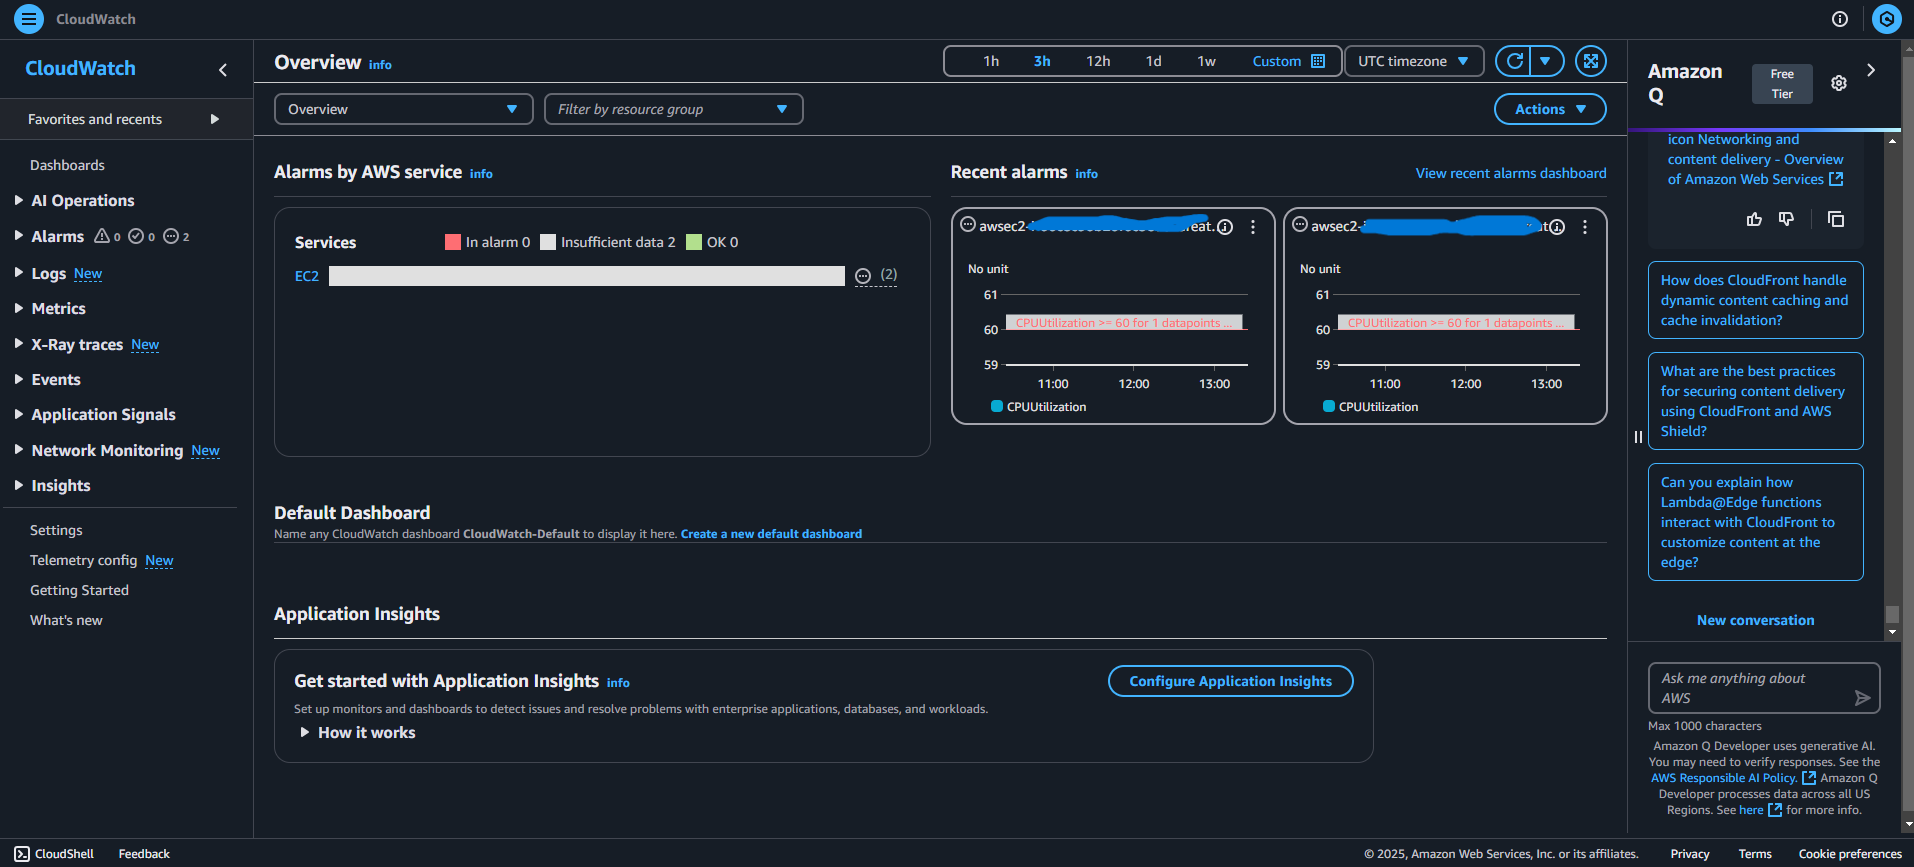Refresh the dashboard with the refresh icon
This screenshot has height=867, width=1914.
click(x=1515, y=61)
